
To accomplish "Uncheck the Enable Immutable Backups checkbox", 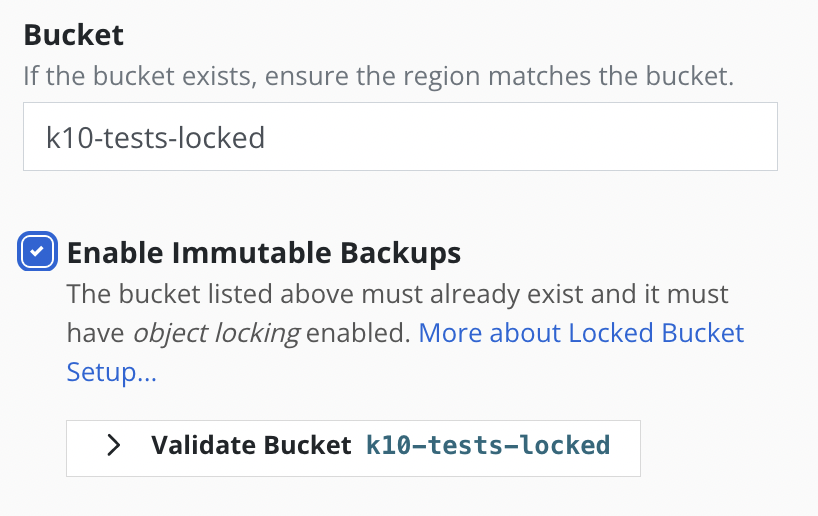I will pos(37,253).
